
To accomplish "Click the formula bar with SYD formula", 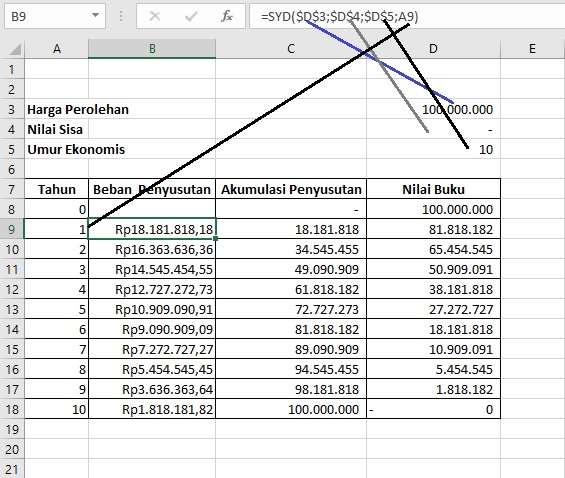I will pyautogui.click(x=407, y=16).
